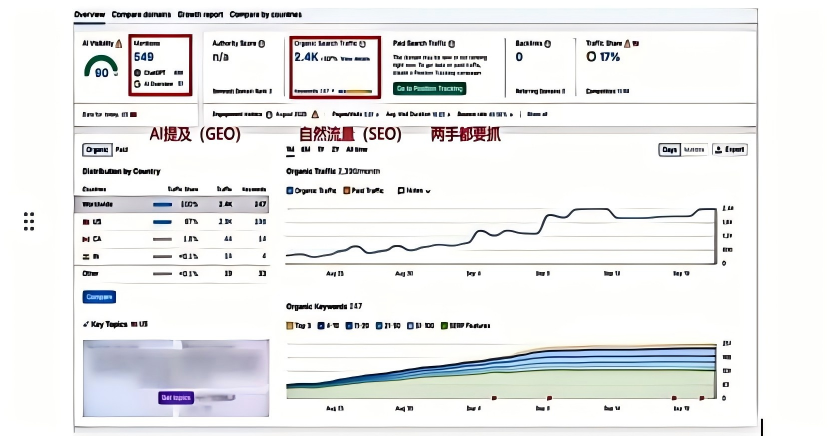Viewport: 835px width, 436px height.
Task: Toggle the Paid Traffic chart checkbox
Action: 347,189
